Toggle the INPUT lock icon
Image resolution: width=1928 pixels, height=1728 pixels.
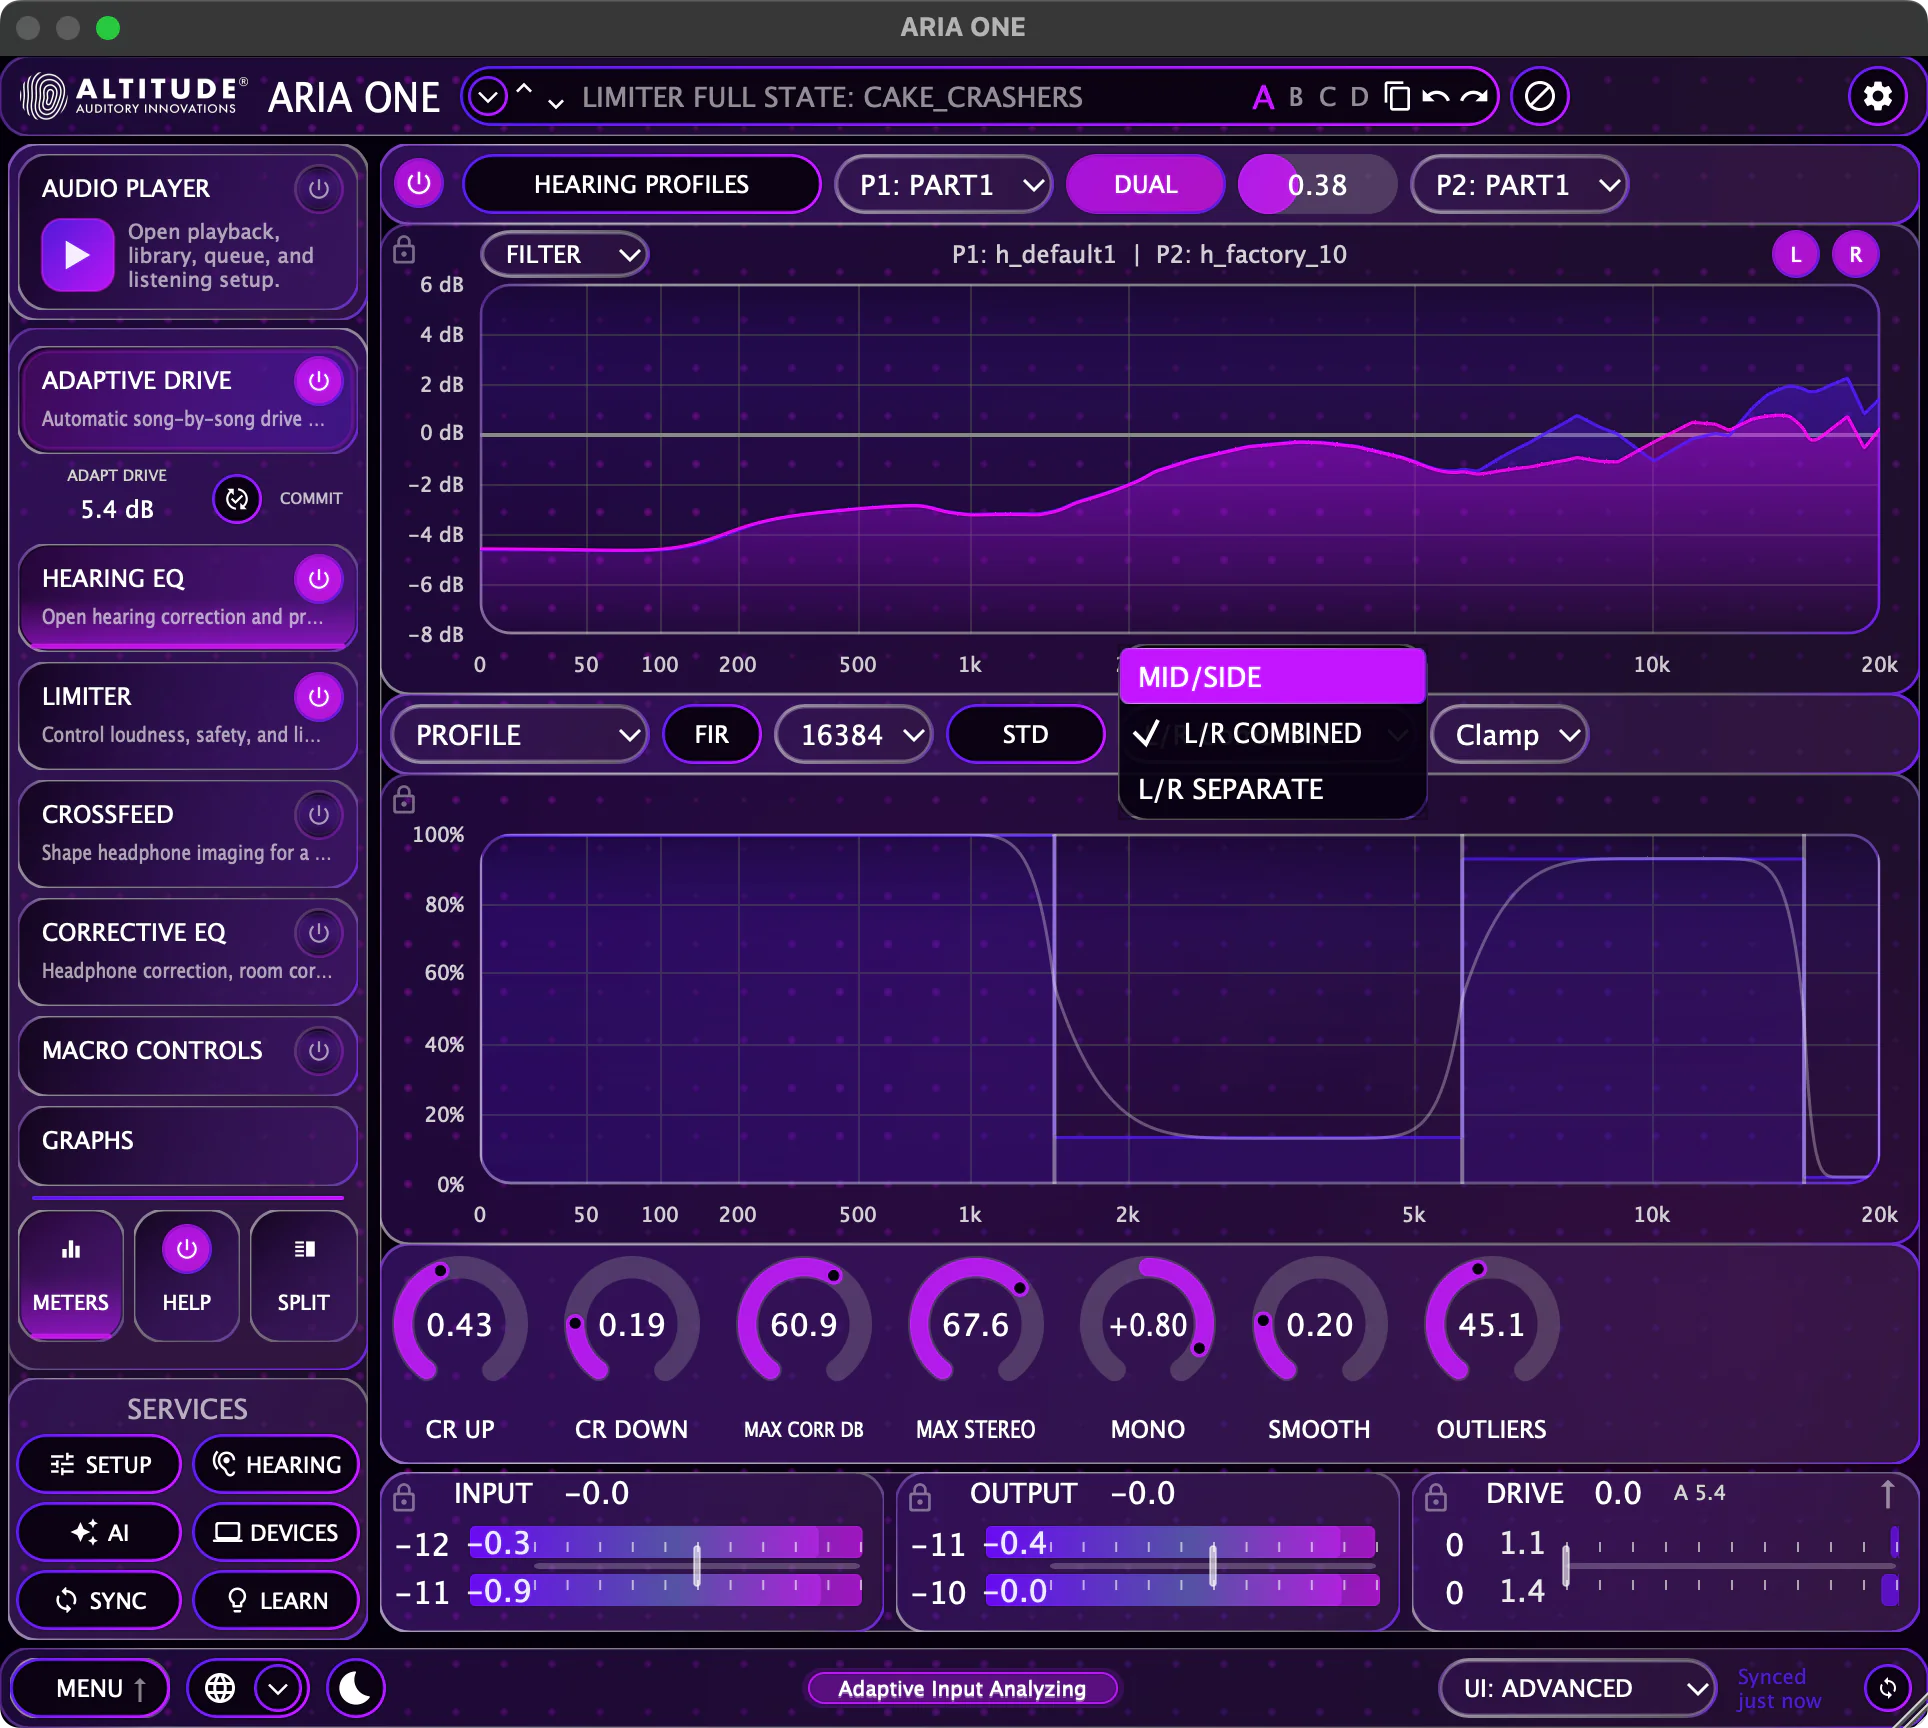coord(404,1497)
